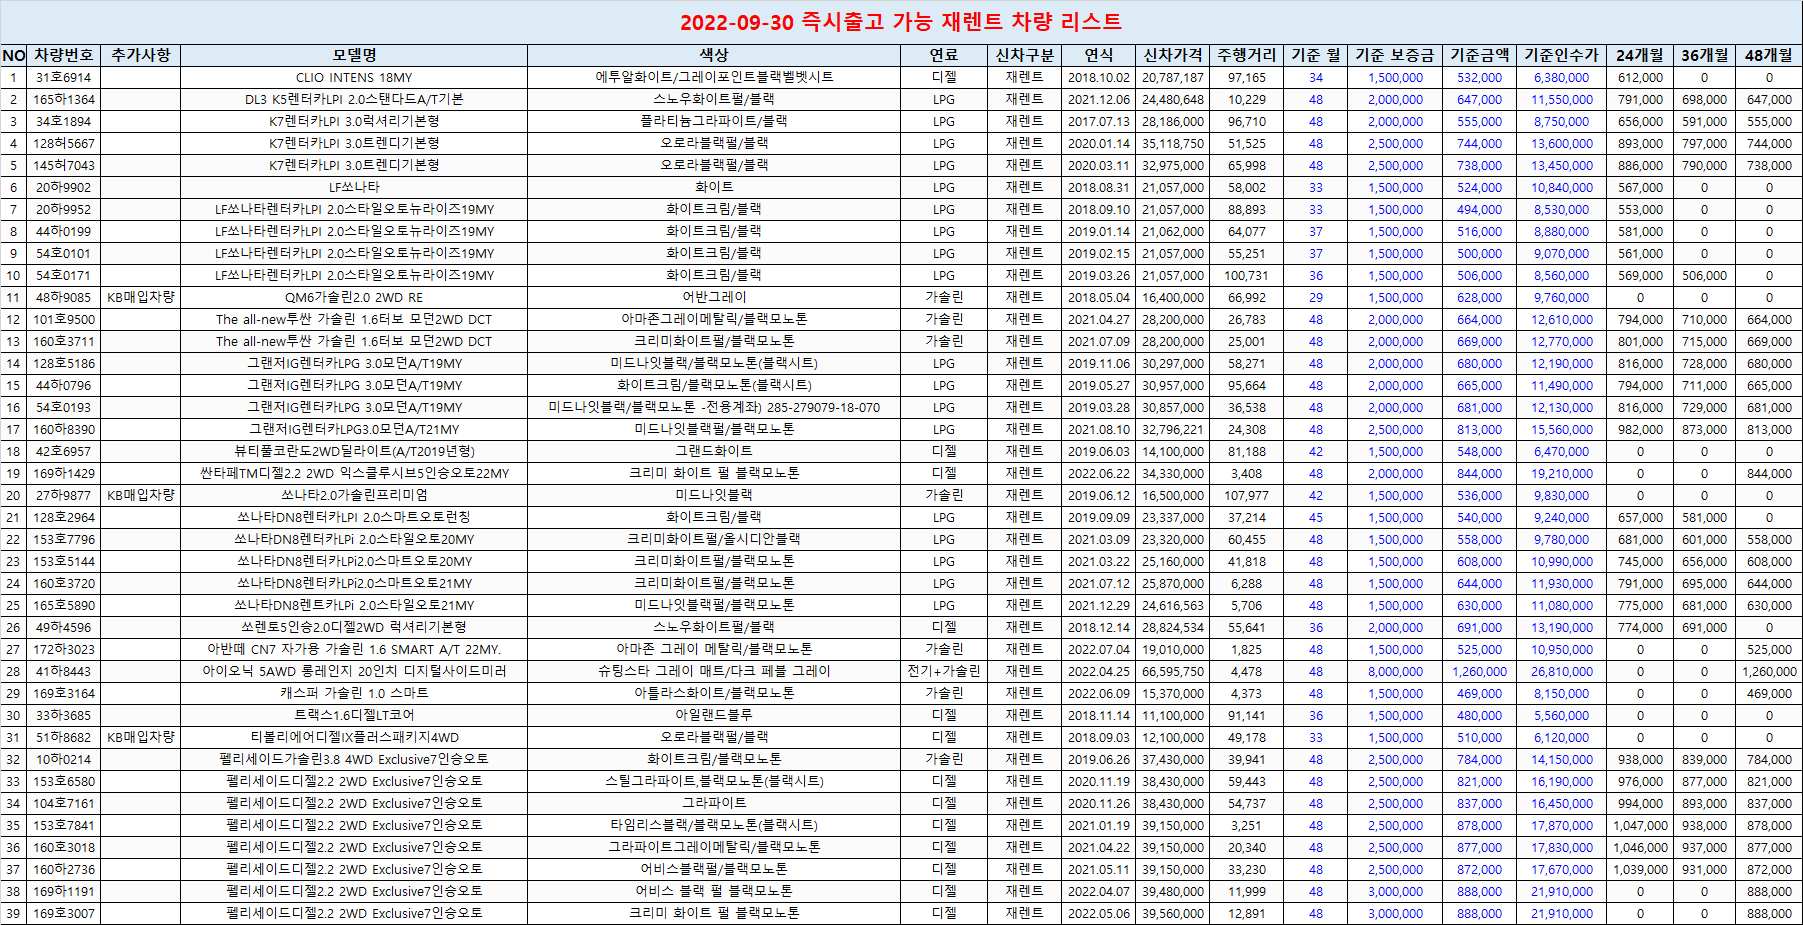Click vehicle number '128허5667'
This screenshot has height=925, width=1803.
pyautogui.click(x=63, y=143)
